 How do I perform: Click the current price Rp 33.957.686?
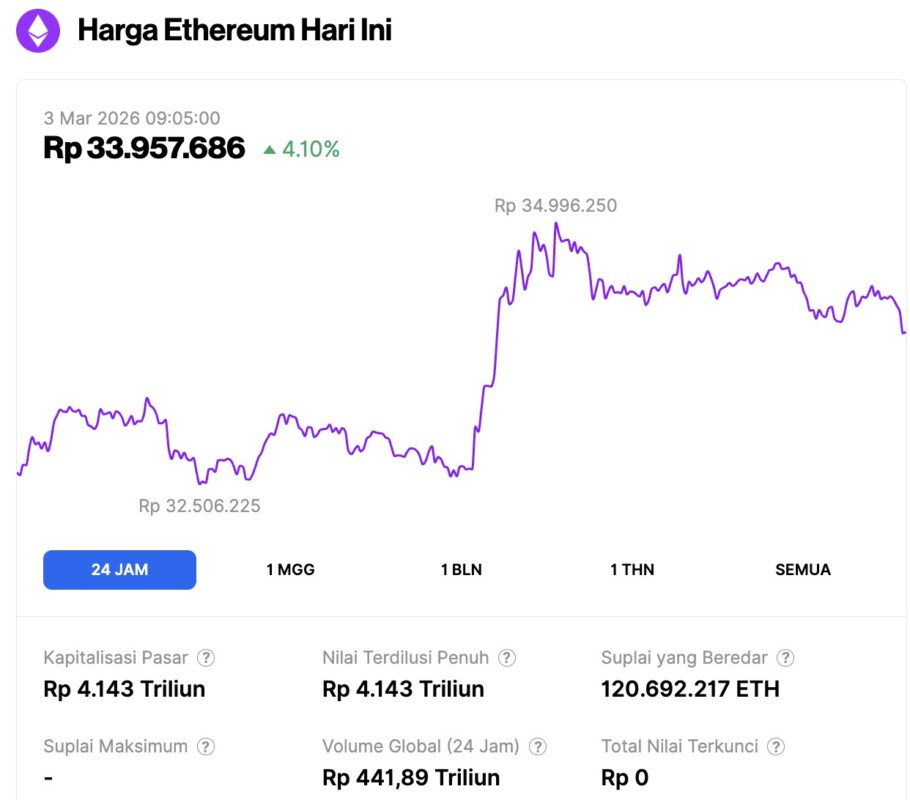coord(144,149)
